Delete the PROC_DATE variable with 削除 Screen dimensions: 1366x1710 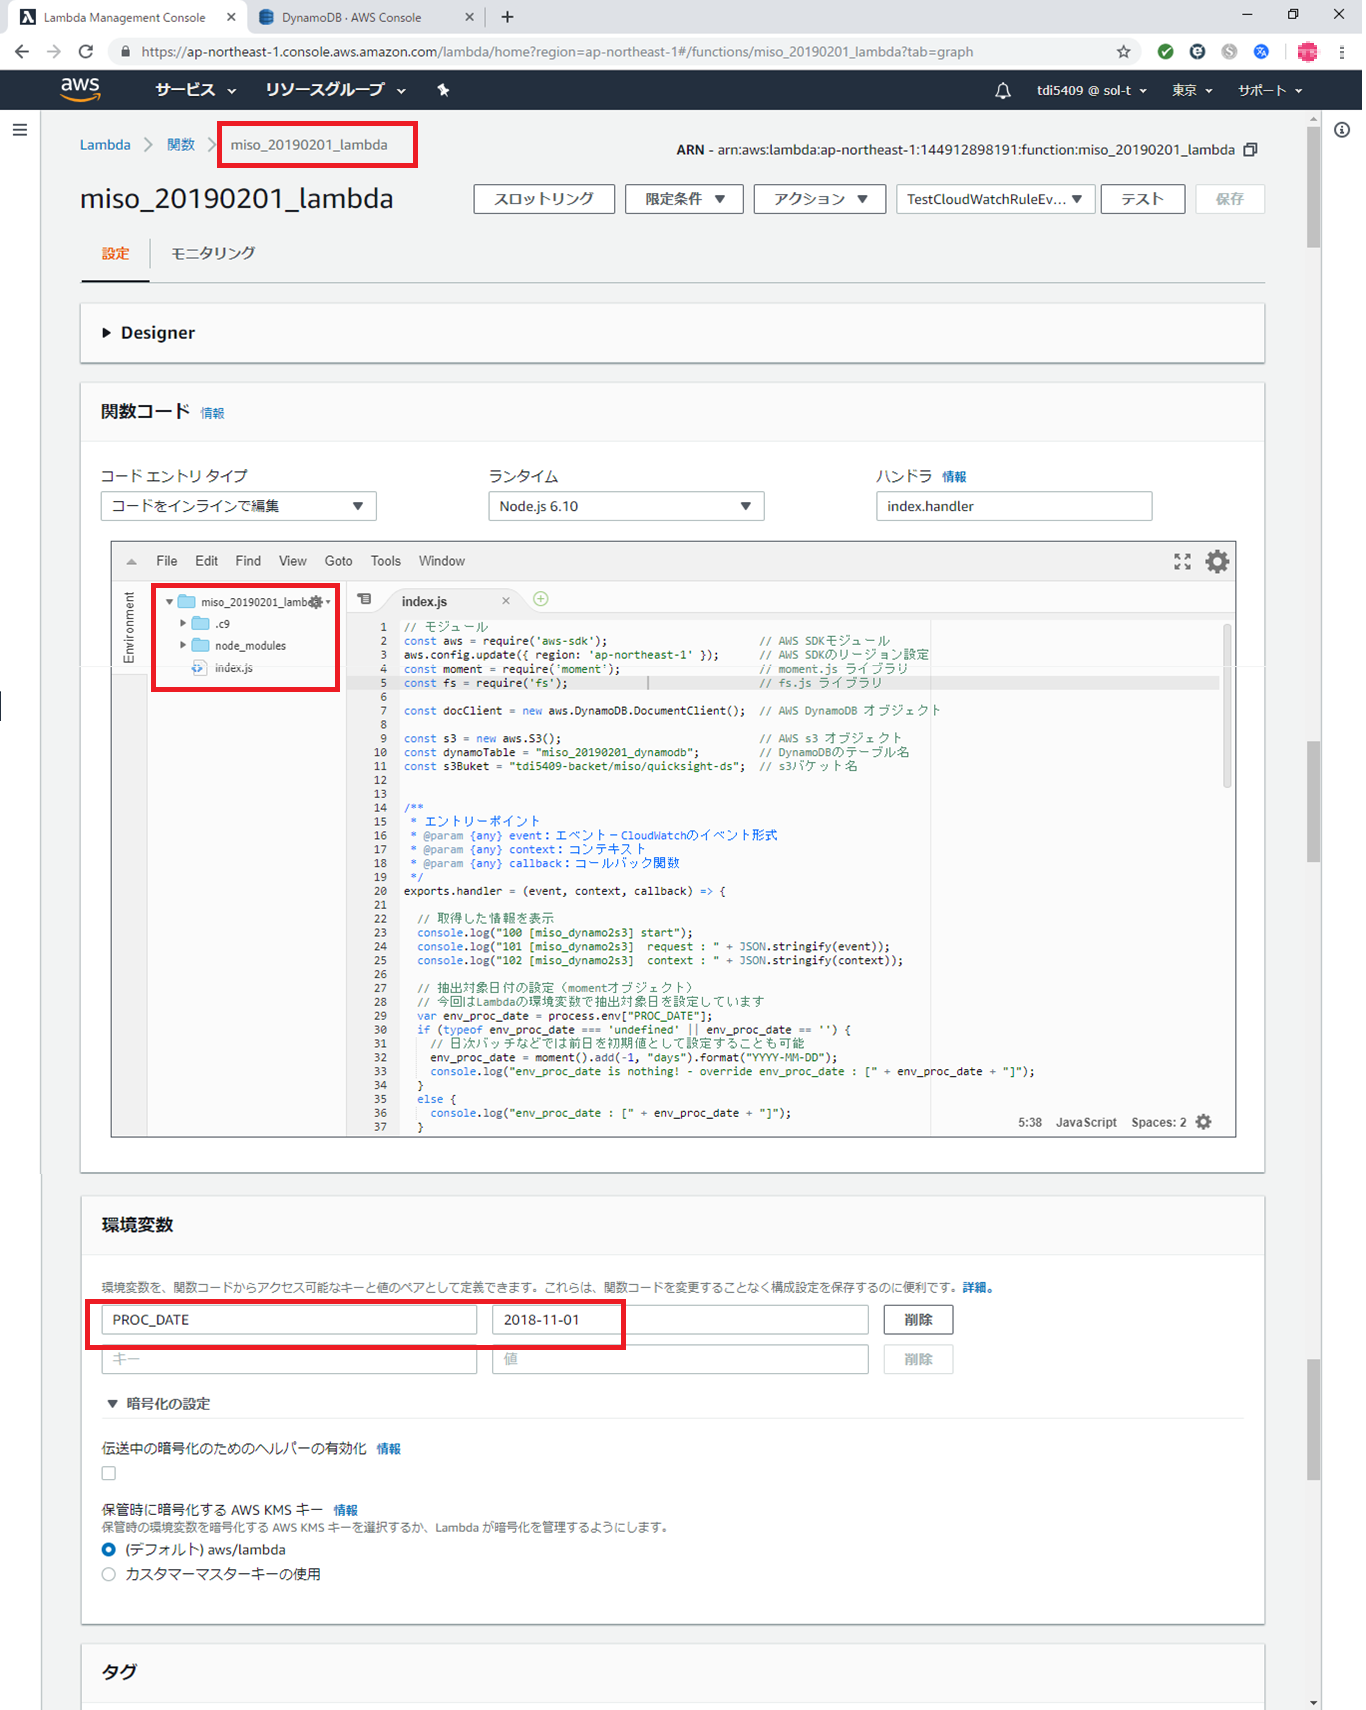click(x=917, y=1320)
